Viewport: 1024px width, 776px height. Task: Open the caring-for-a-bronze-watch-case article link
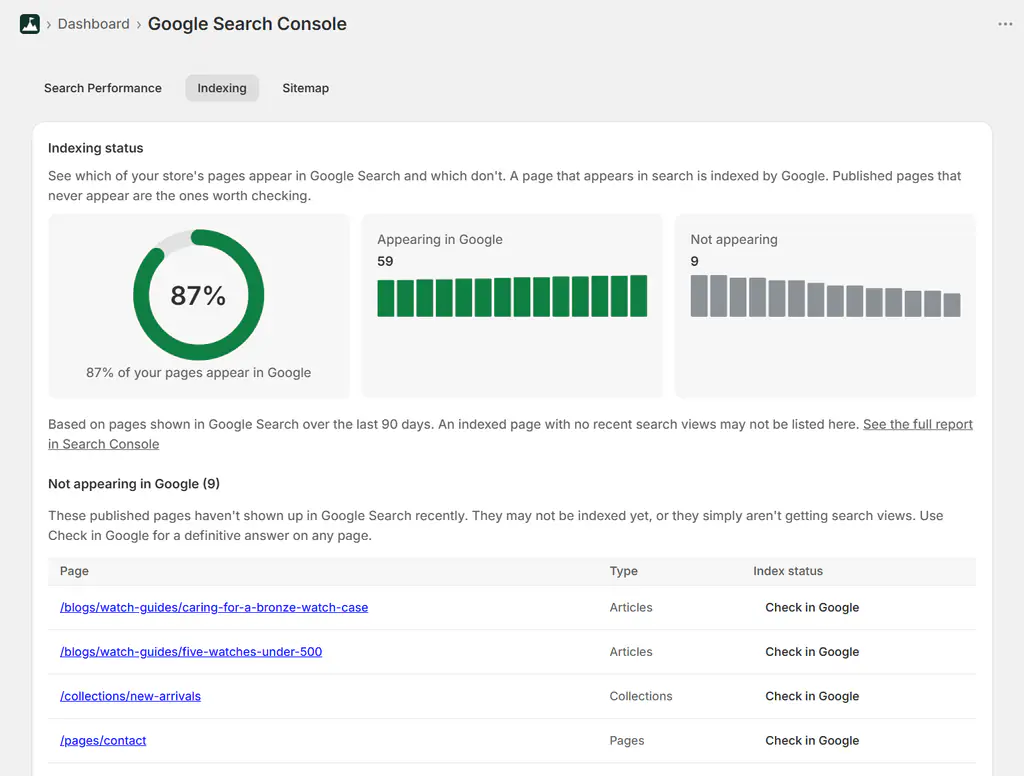[214, 607]
